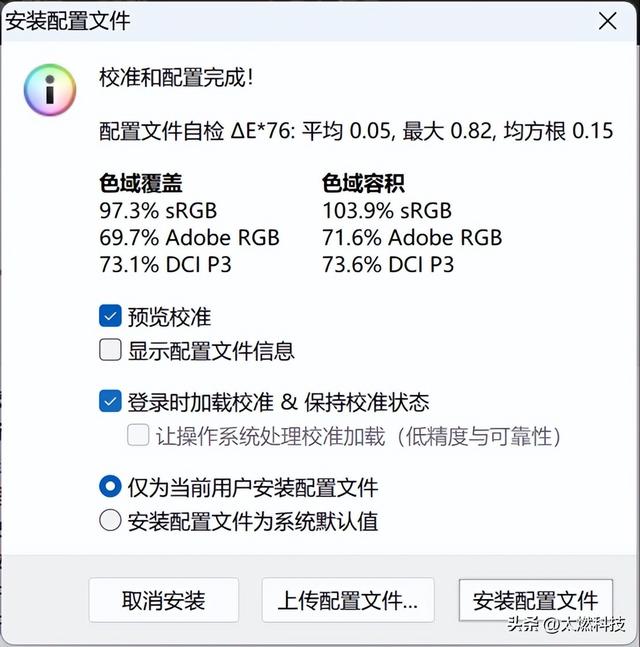The width and height of the screenshot is (640, 647).
Task: Click the colorful info icon in the dialog
Action: coord(49,89)
